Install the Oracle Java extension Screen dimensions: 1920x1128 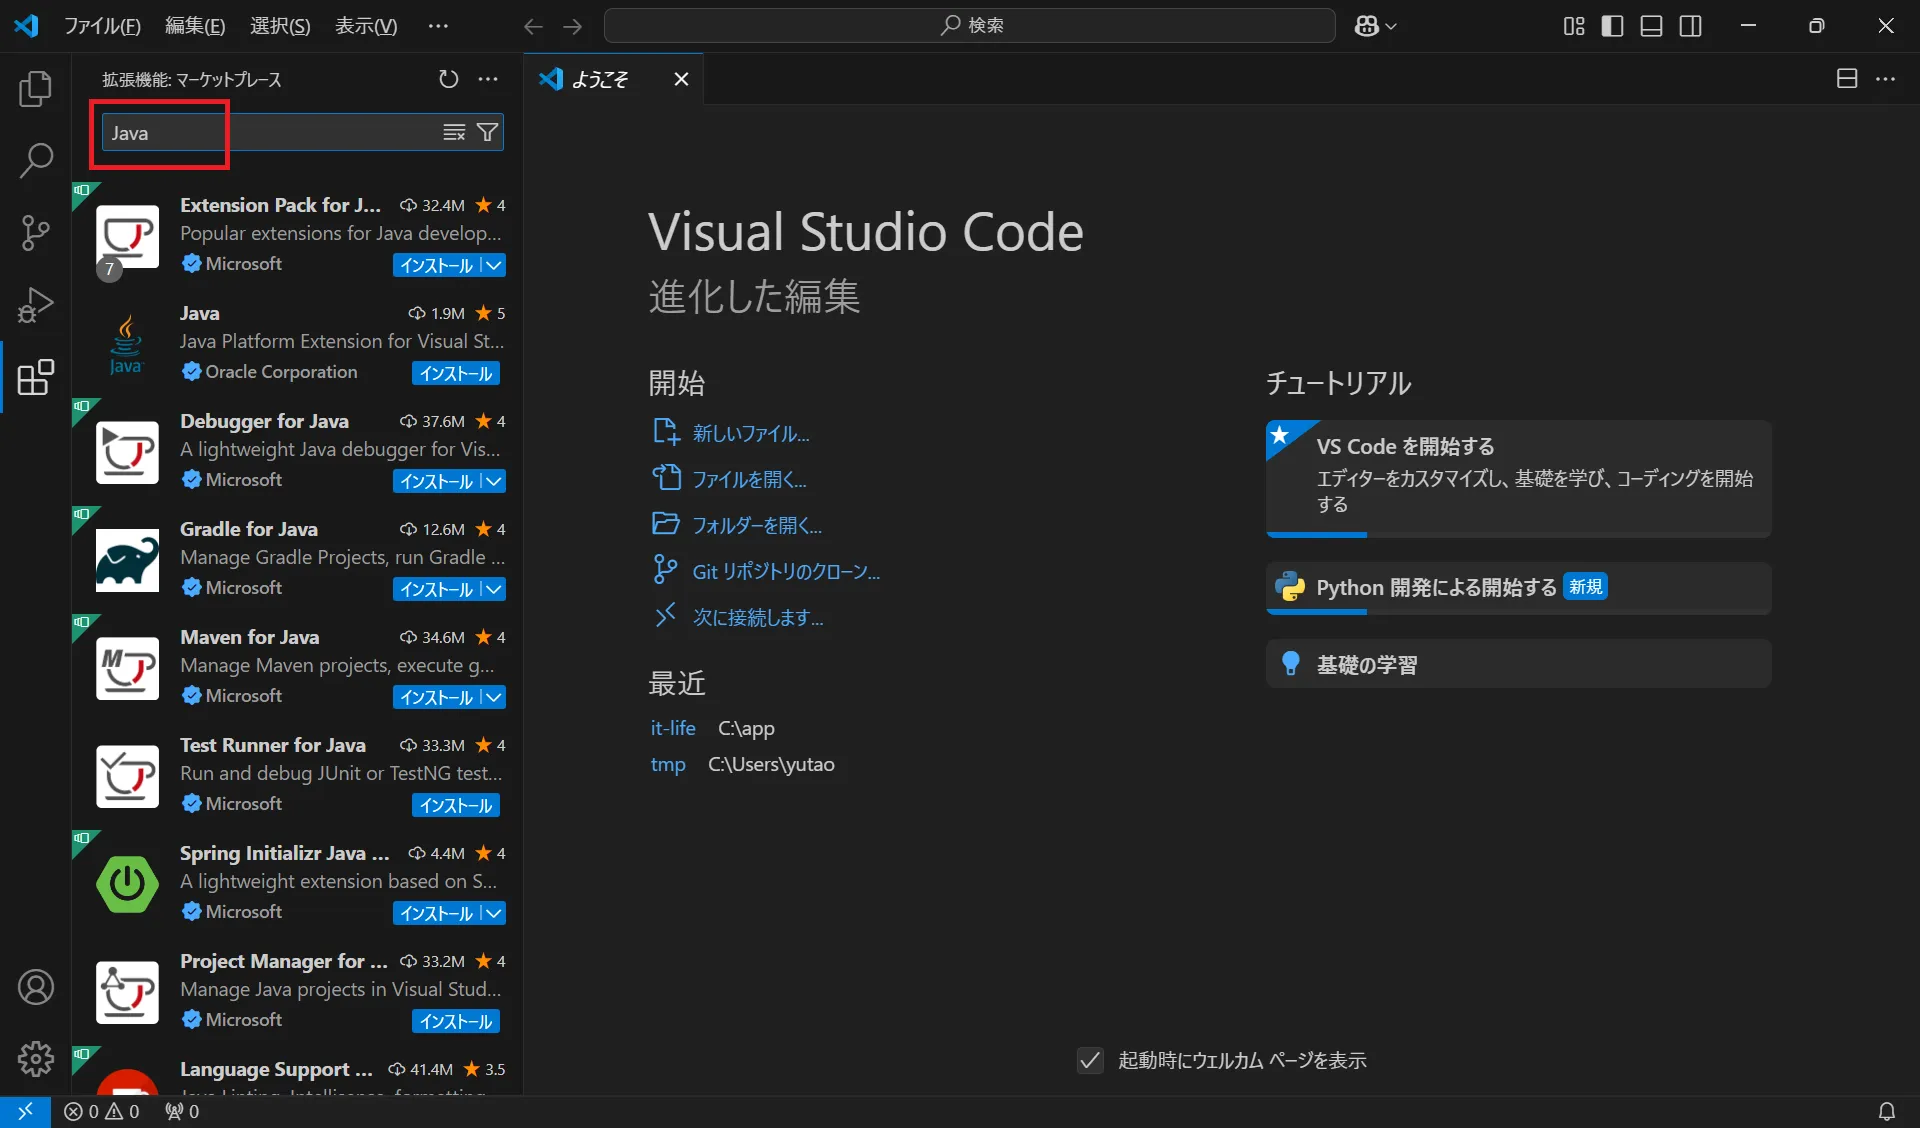pyautogui.click(x=456, y=373)
